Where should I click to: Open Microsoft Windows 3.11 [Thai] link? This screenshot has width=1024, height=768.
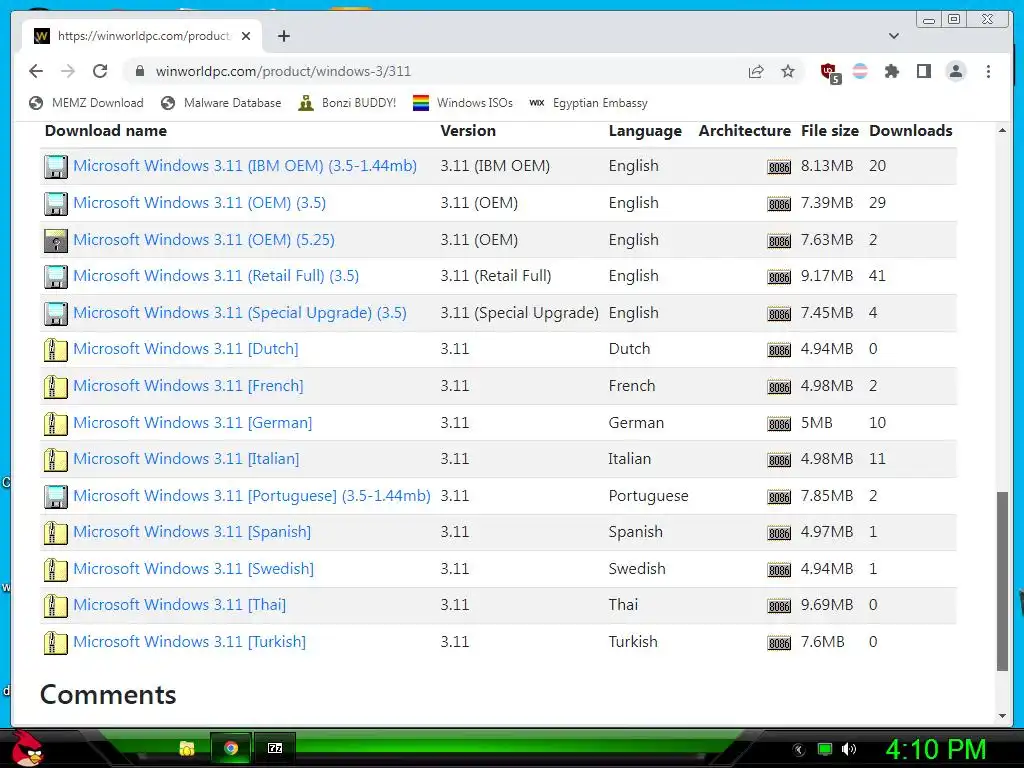click(x=180, y=605)
